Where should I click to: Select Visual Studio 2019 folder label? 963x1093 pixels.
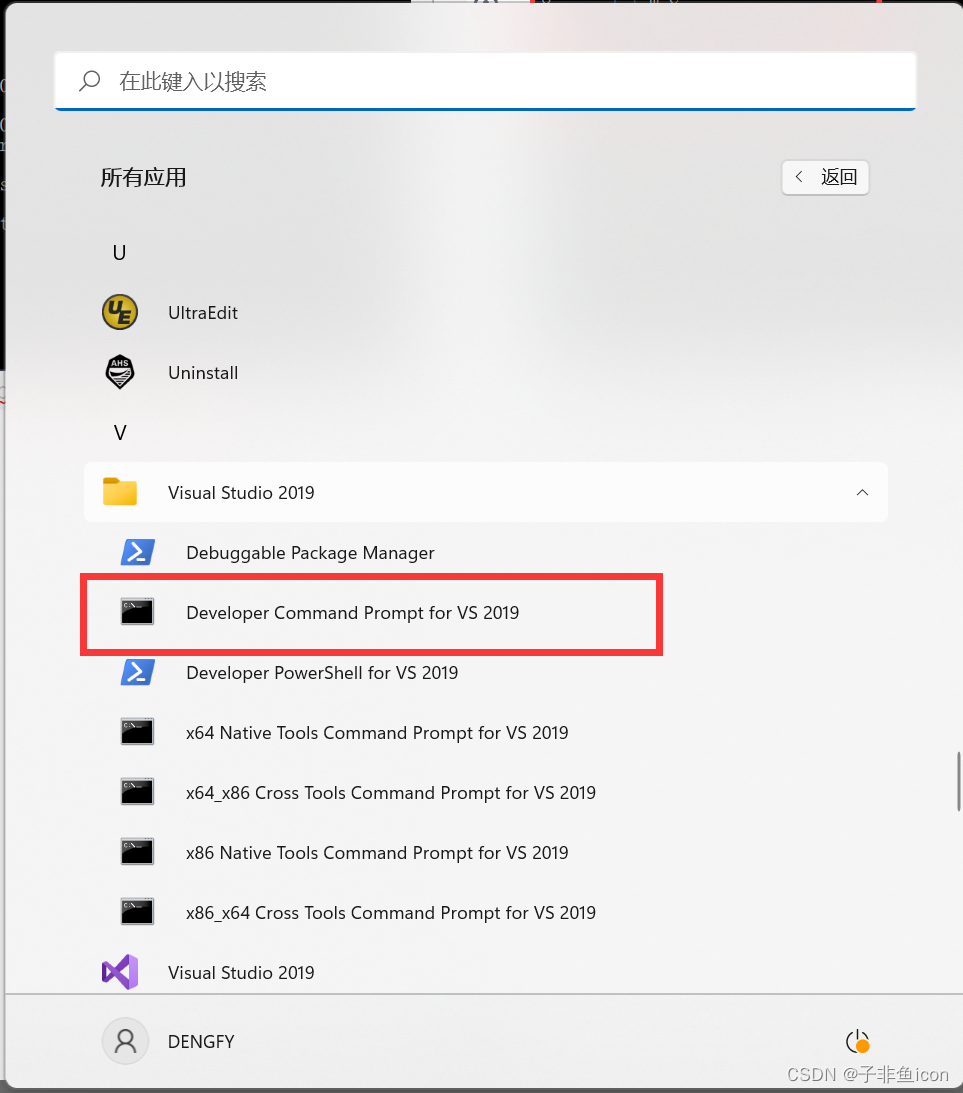coord(241,492)
